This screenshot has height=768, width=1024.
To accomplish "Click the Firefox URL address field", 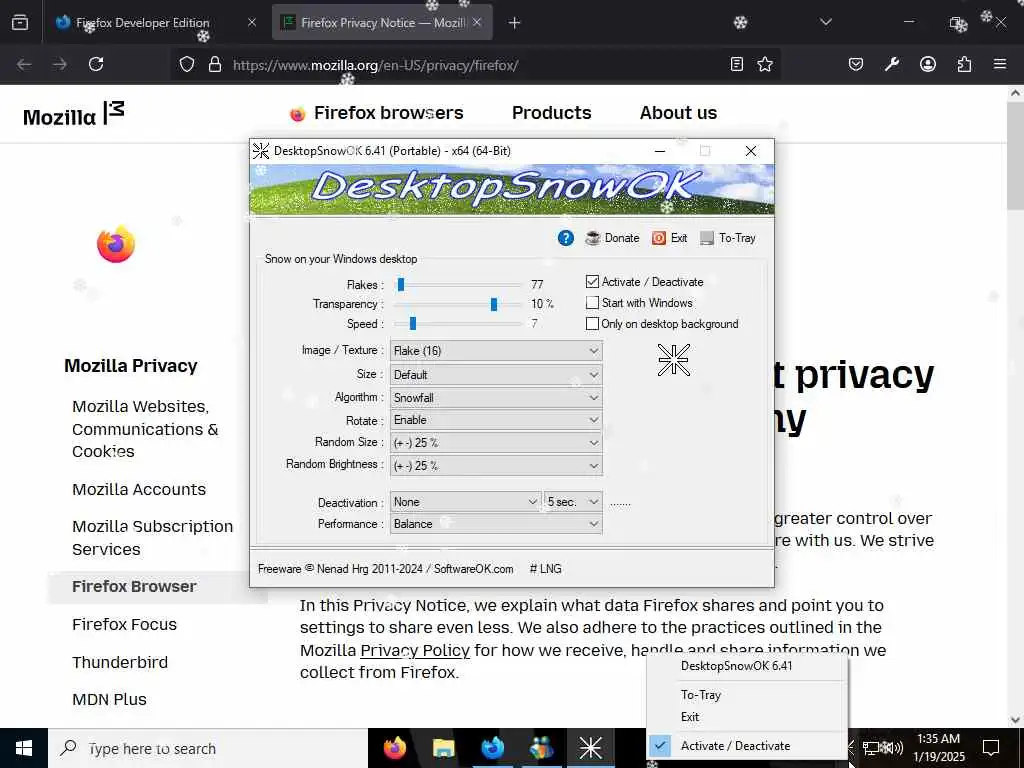I will (x=475, y=65).
